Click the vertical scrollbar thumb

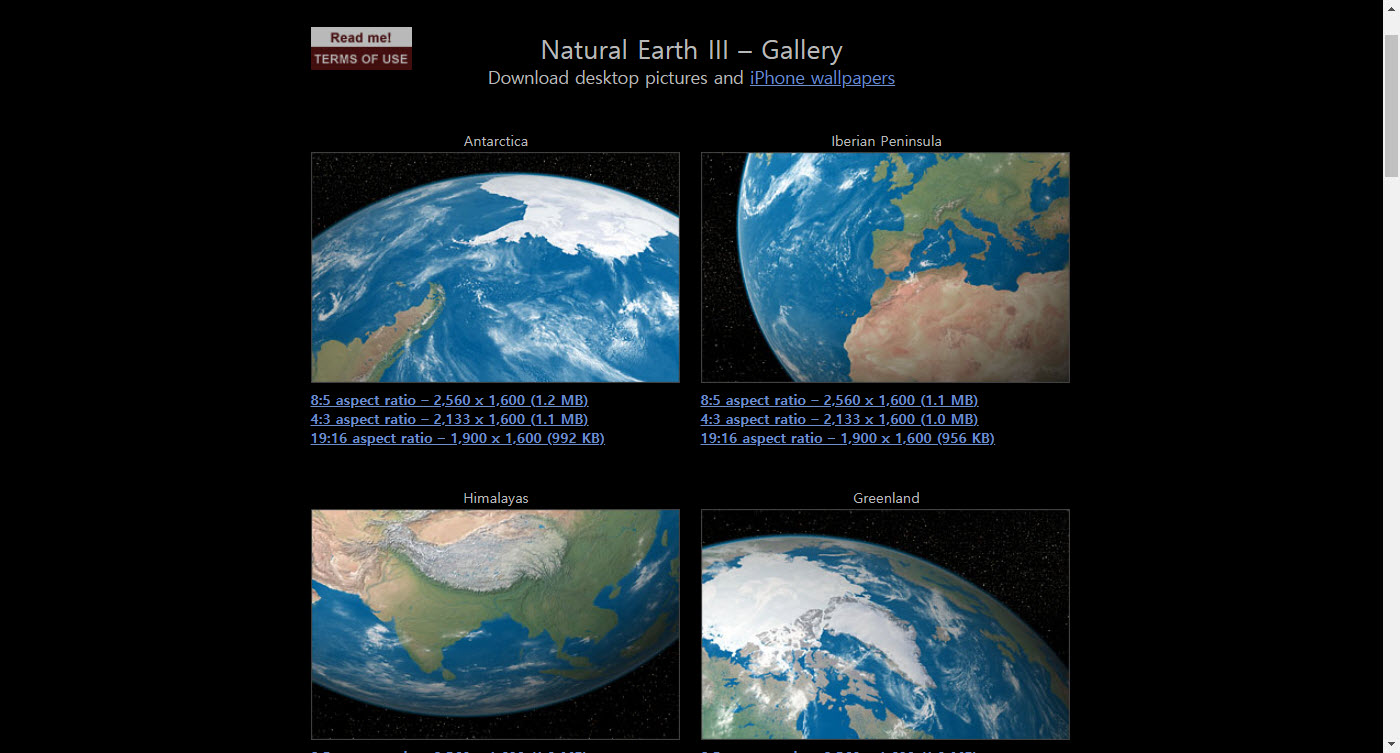[1391, 106]
